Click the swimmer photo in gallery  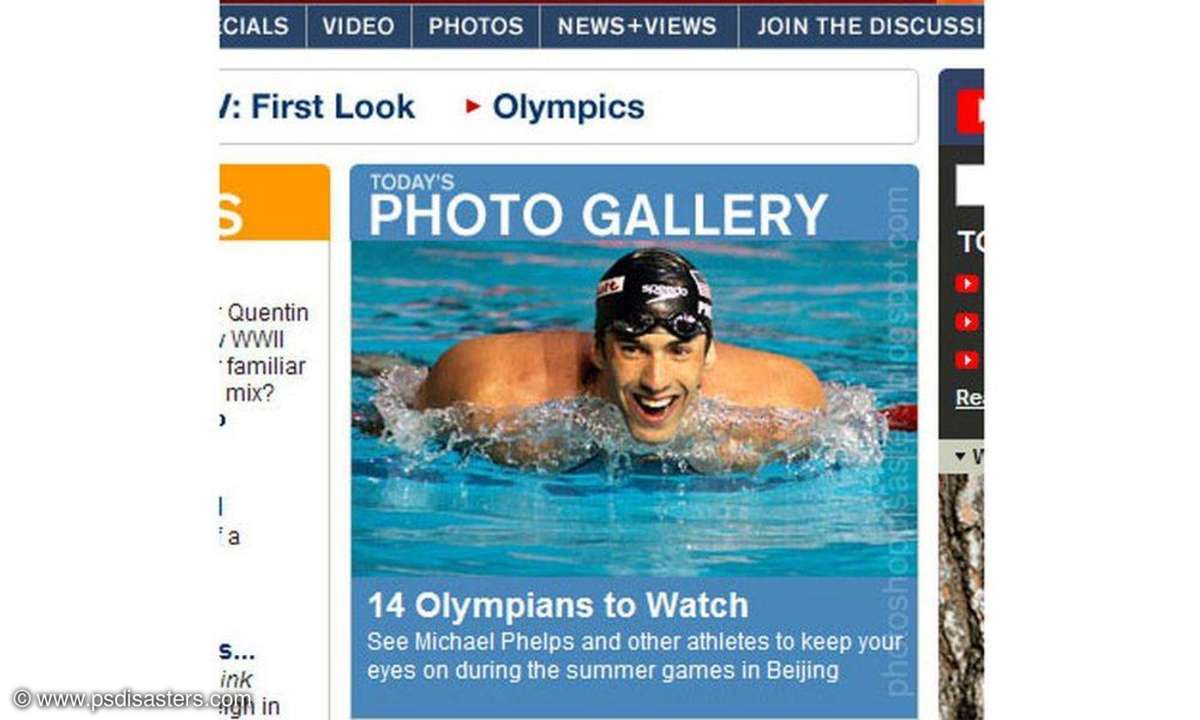click(x=634, y=408)
